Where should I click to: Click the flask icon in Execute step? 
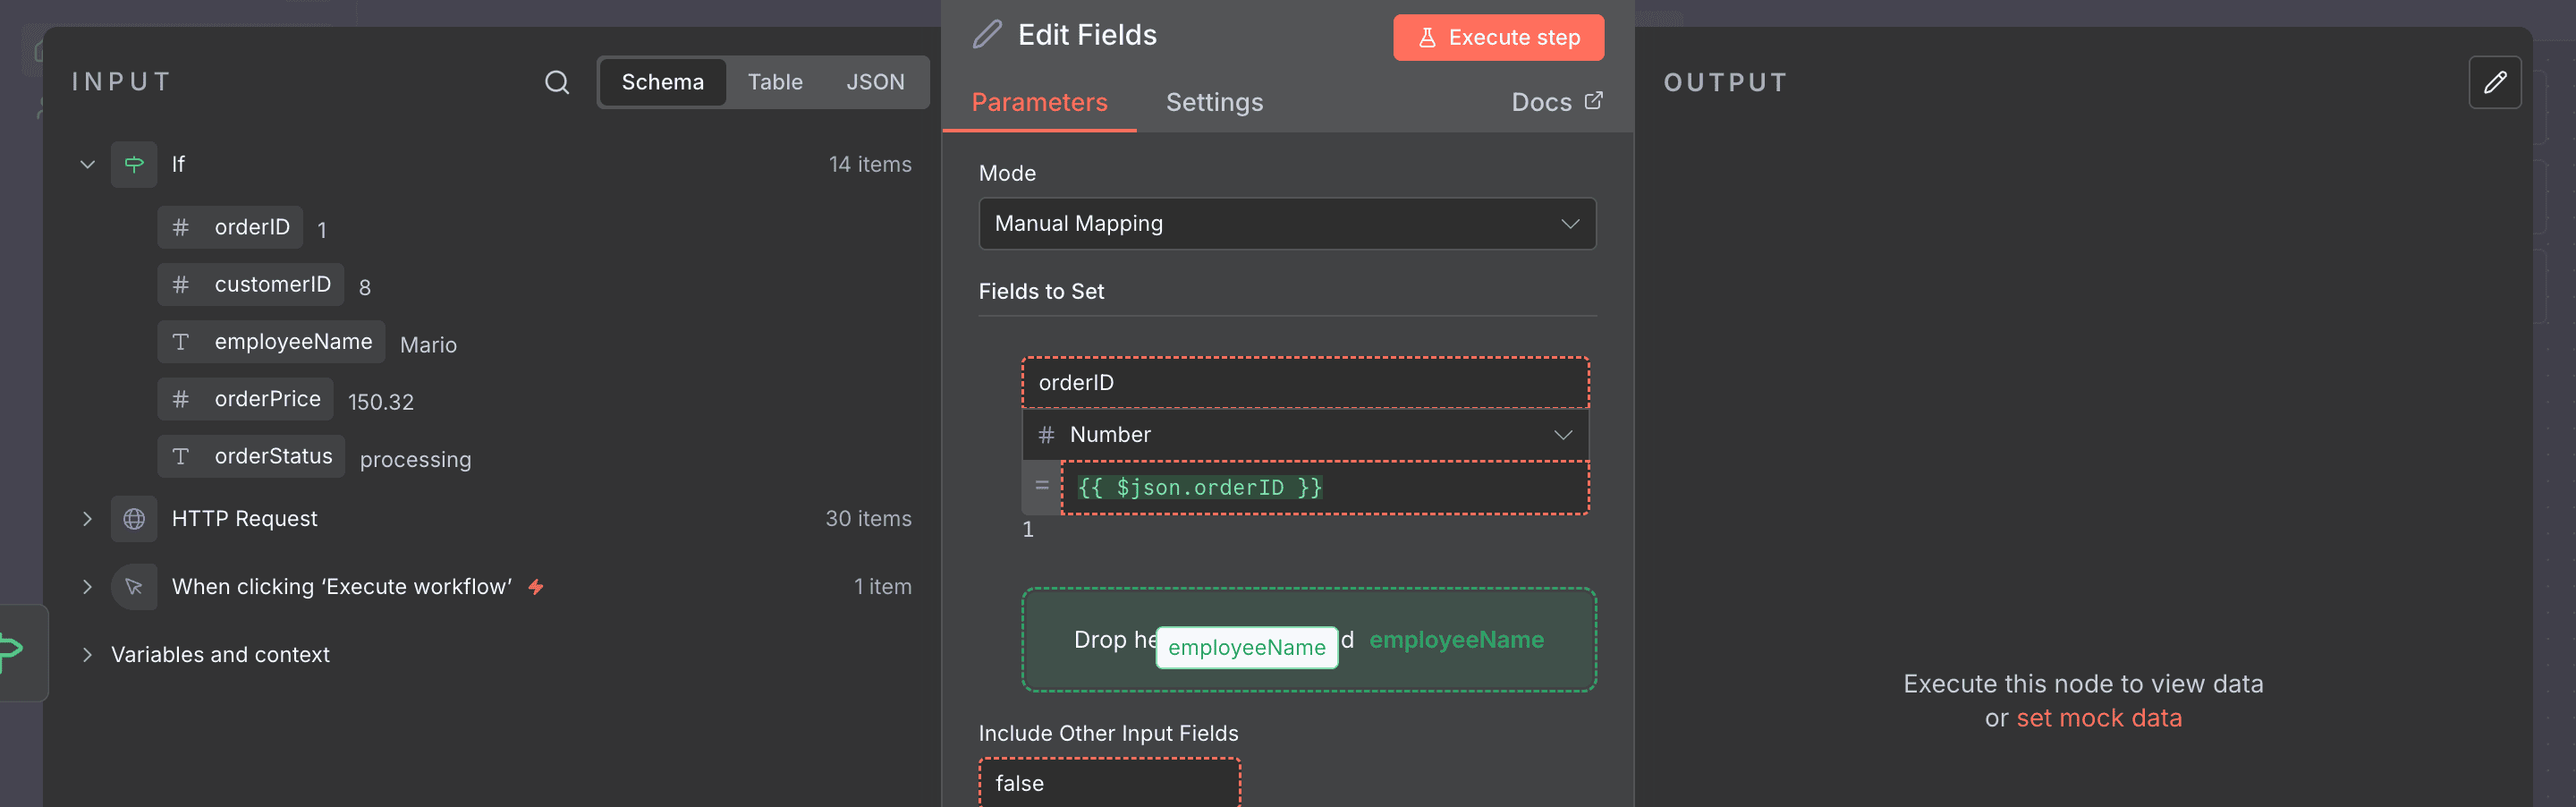(x=1427, y=38)
